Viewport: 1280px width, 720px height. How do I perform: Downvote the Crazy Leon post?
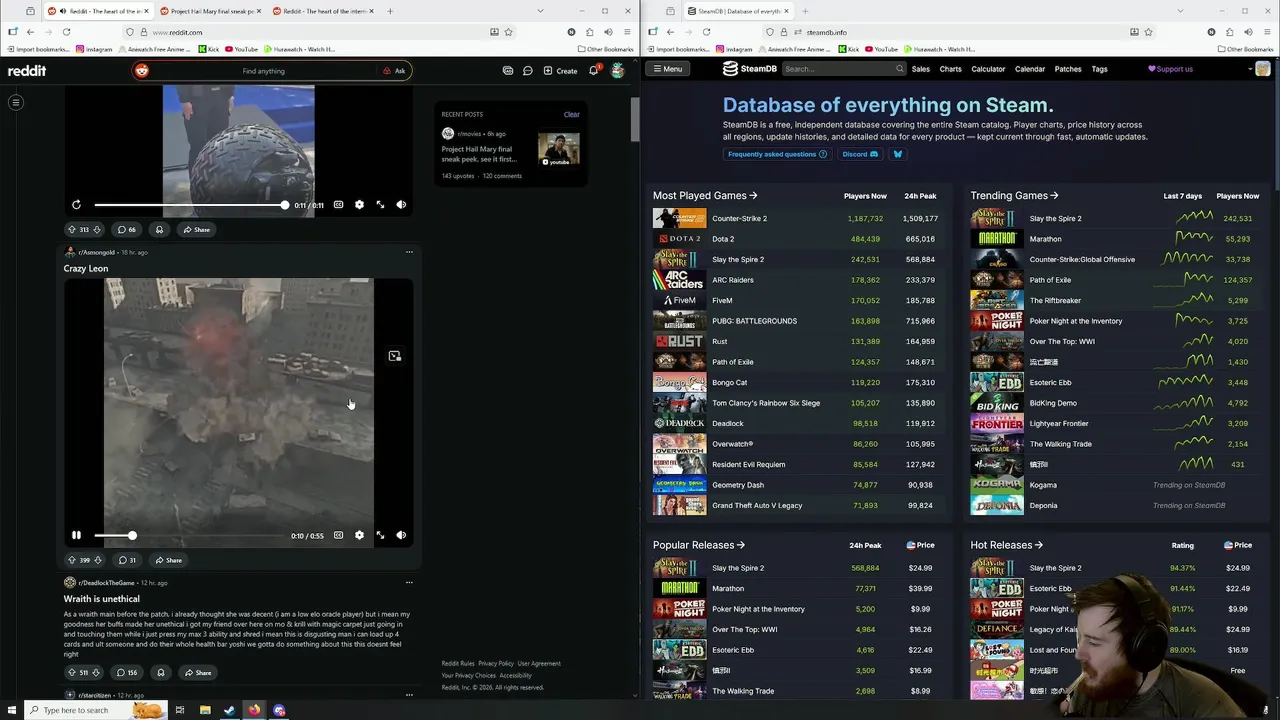tap(97, 560)
